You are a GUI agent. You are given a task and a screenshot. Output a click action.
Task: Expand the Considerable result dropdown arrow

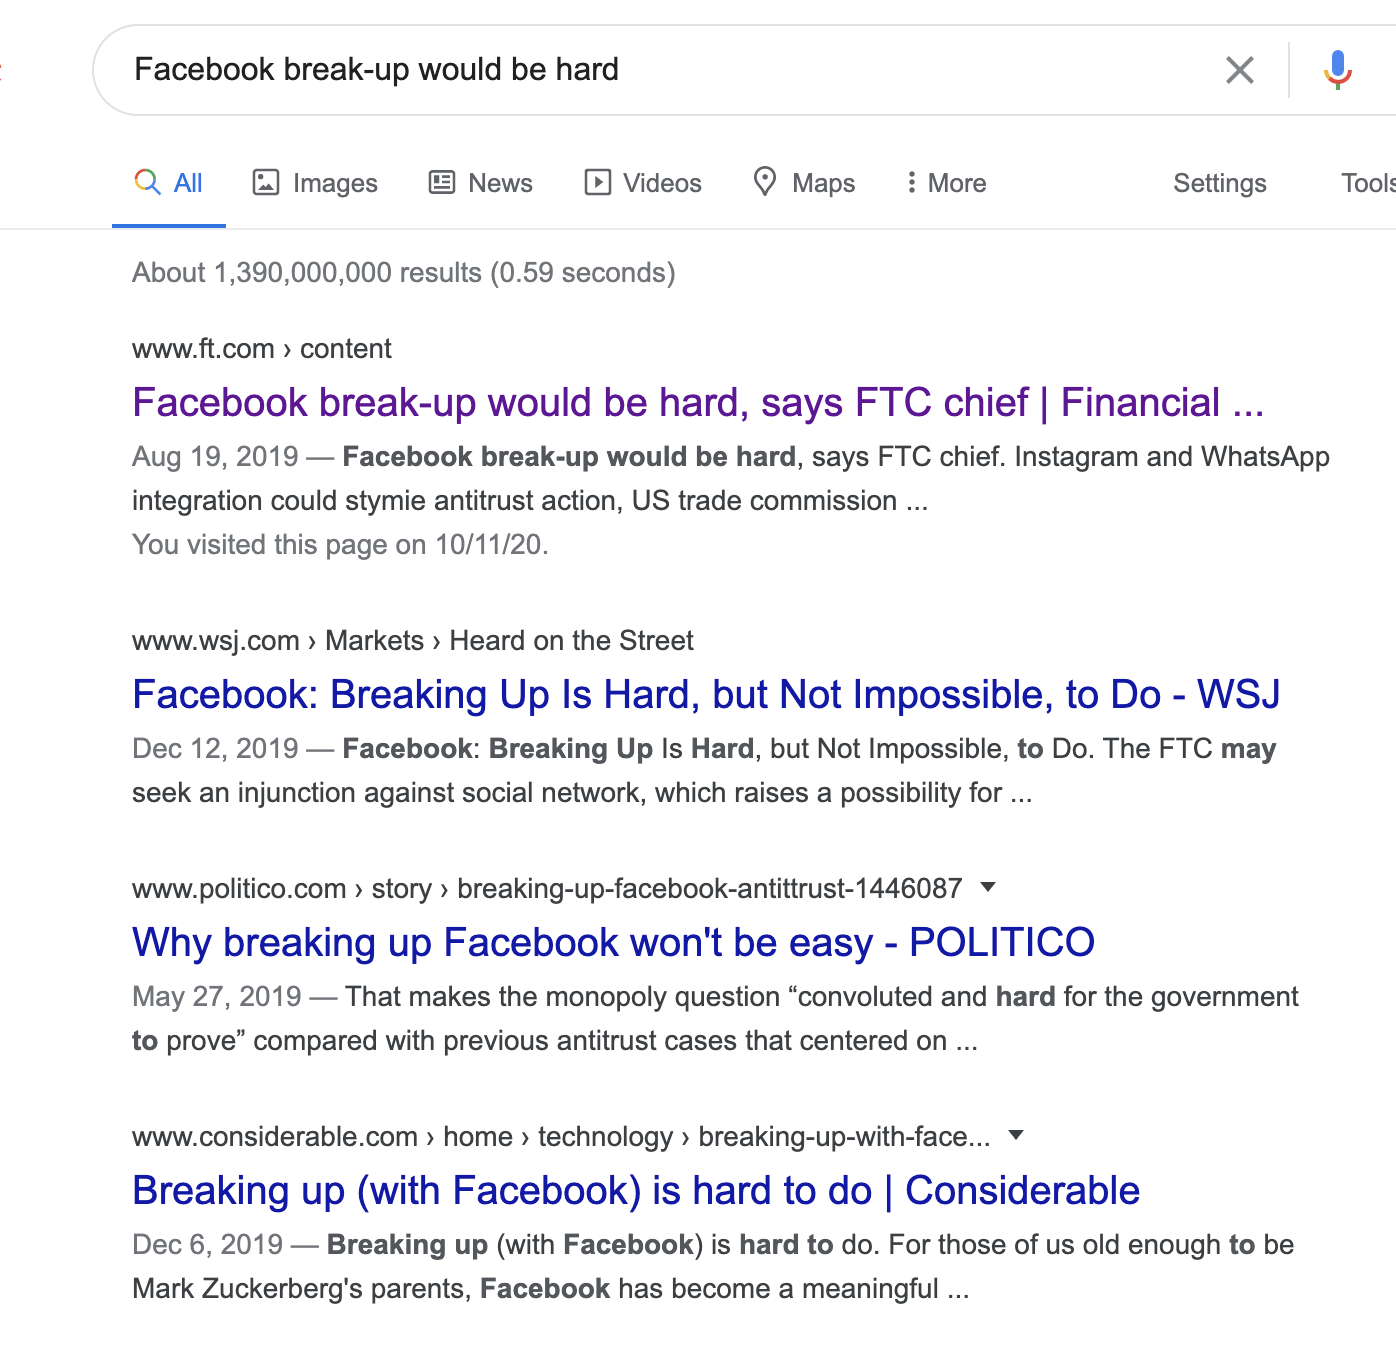coord(1016,1135)
